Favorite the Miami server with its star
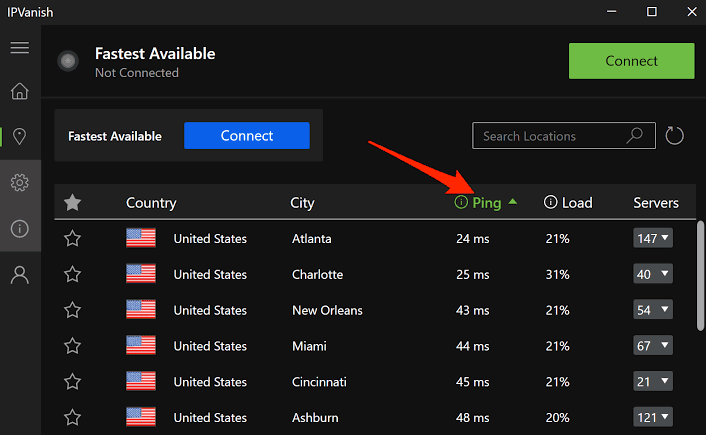Image resolution: width=706 pixels, height=435 pixels. coord(72,346)
